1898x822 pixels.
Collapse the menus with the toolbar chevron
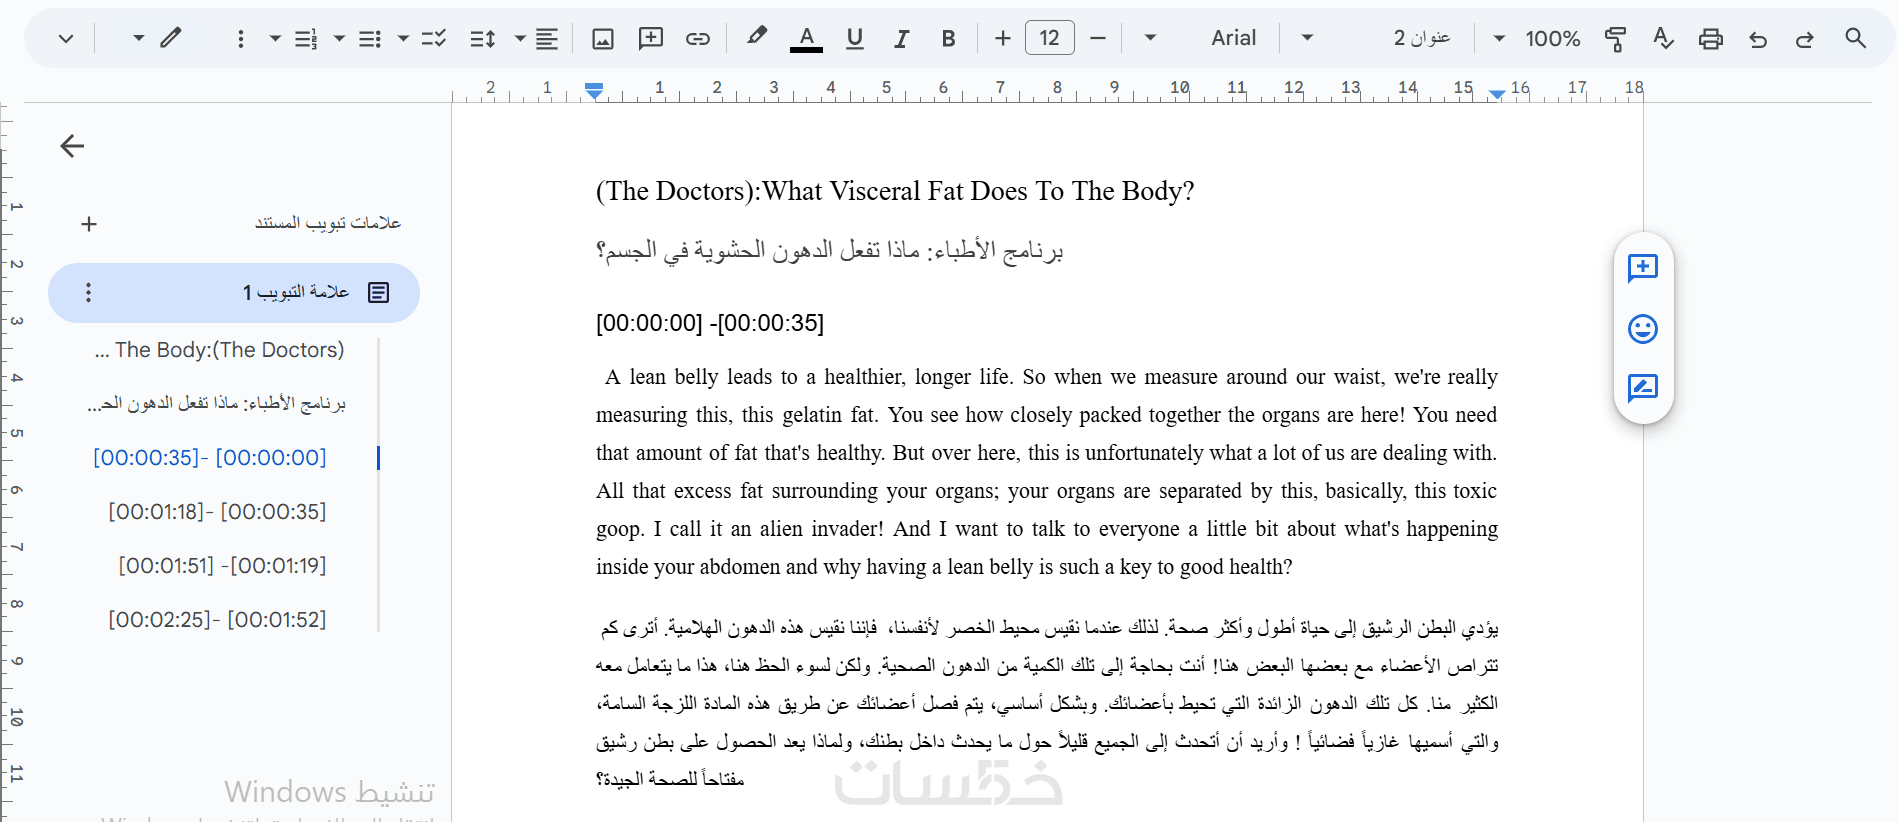pyautogui.click(x=66, y=39)
